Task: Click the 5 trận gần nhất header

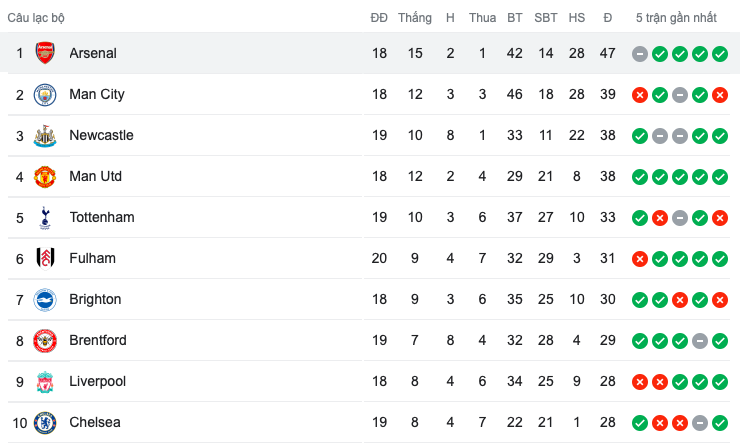Action: [676, 18]
